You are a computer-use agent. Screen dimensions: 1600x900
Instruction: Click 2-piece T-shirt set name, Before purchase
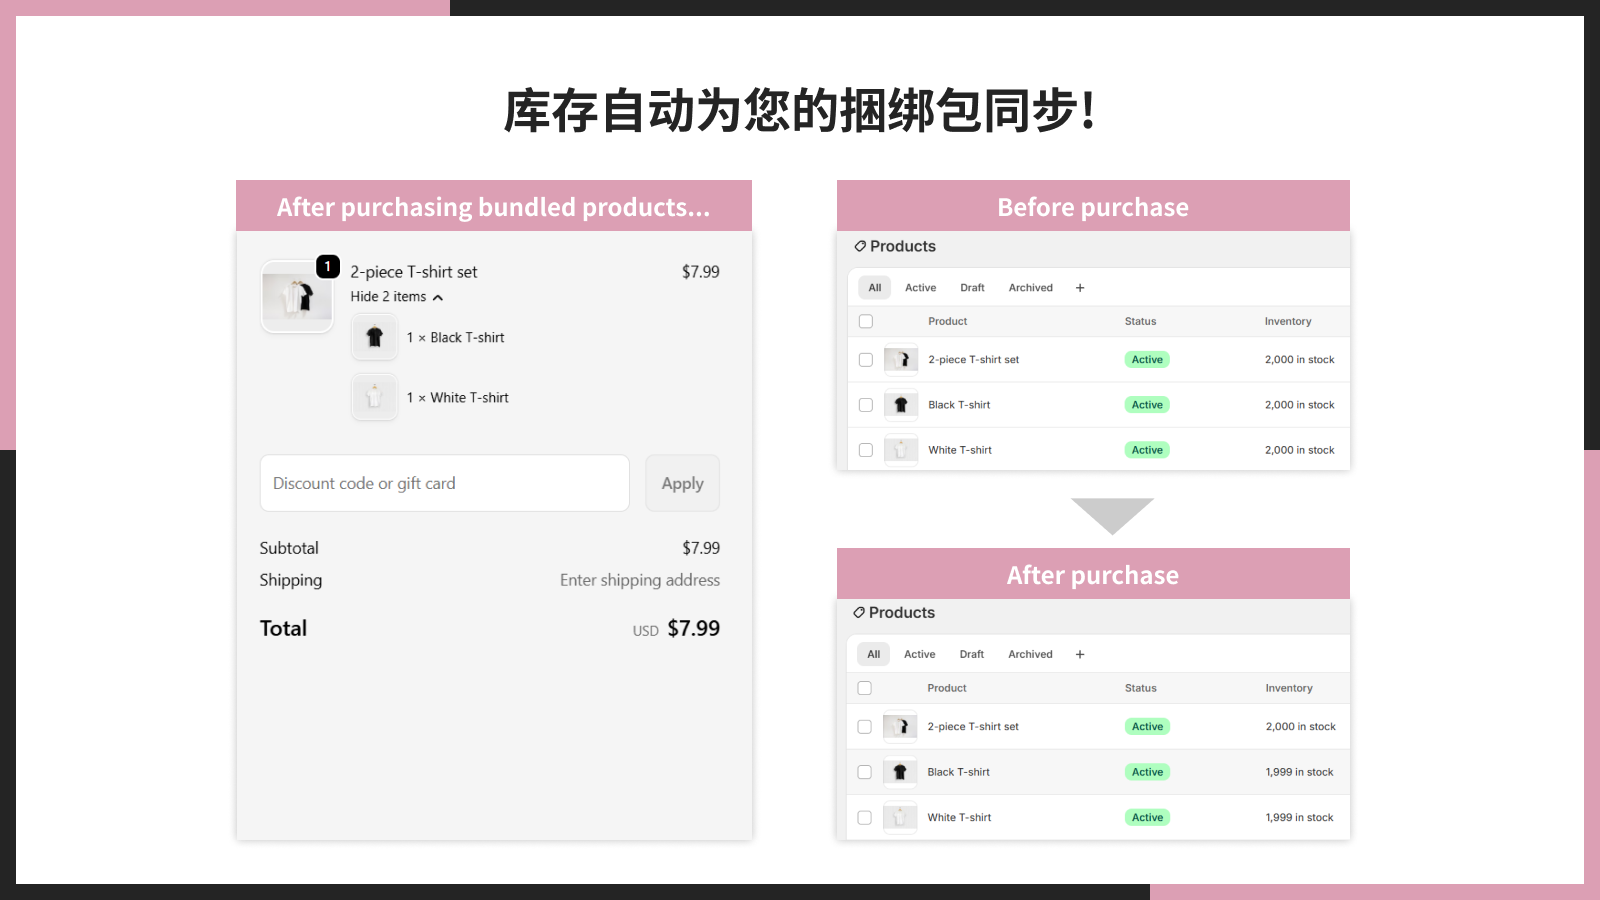(x=974, y=360)
